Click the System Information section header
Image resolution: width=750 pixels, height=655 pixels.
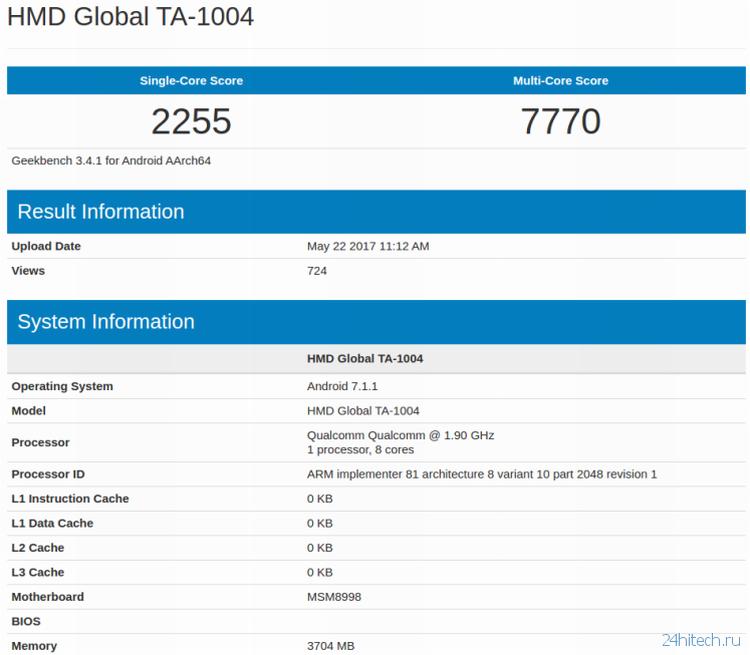click(106, 321)
